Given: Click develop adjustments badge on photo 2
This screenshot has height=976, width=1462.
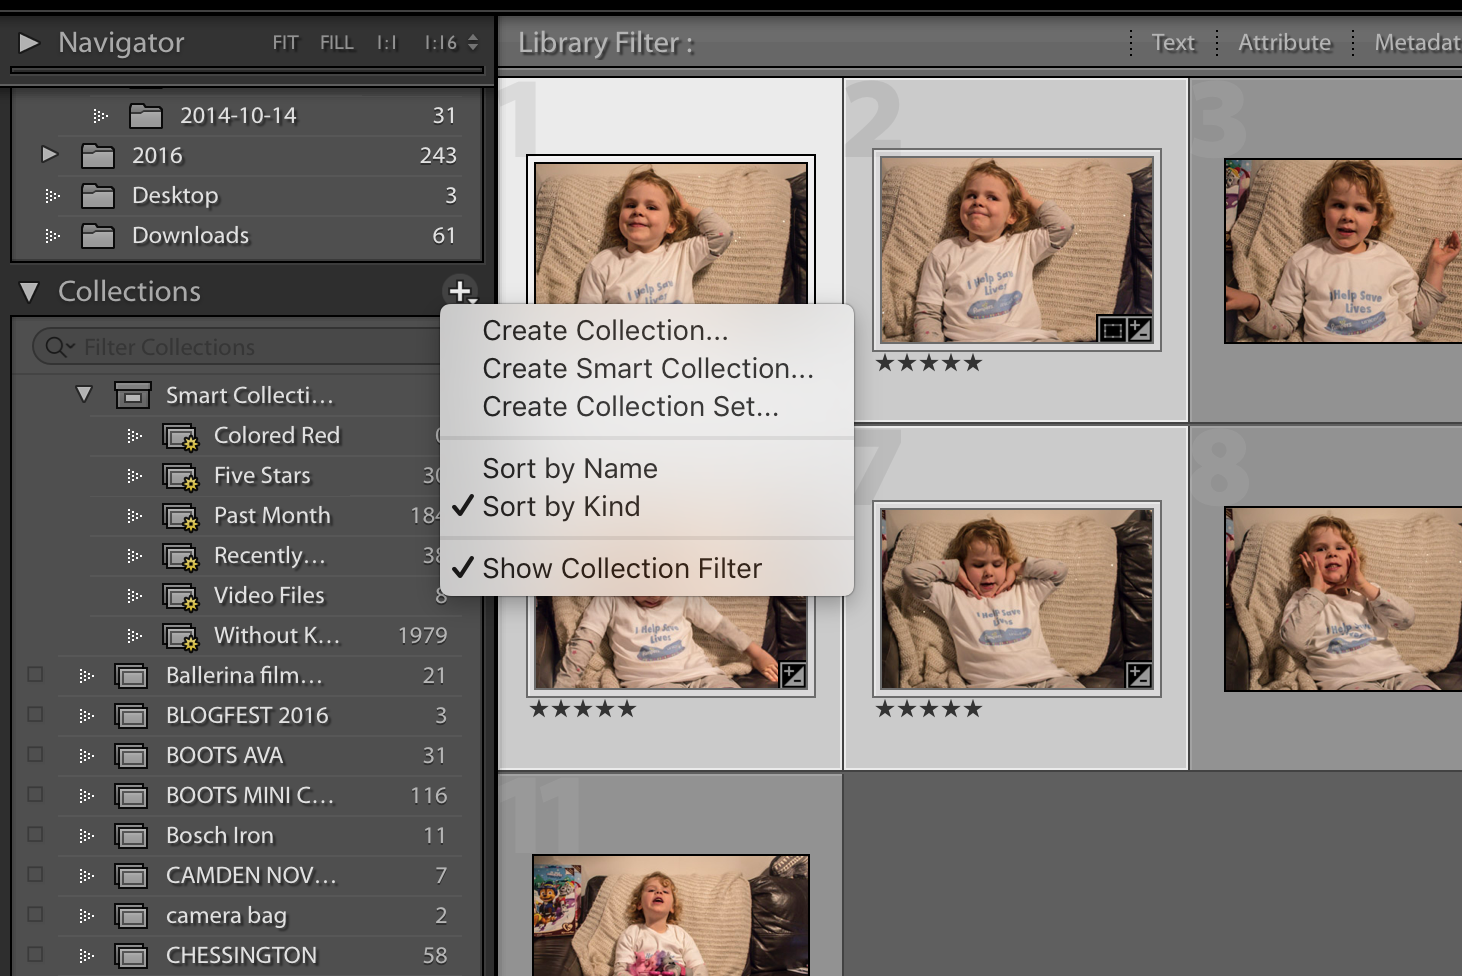Looking at the screenshot, I should coord(1139,329).
